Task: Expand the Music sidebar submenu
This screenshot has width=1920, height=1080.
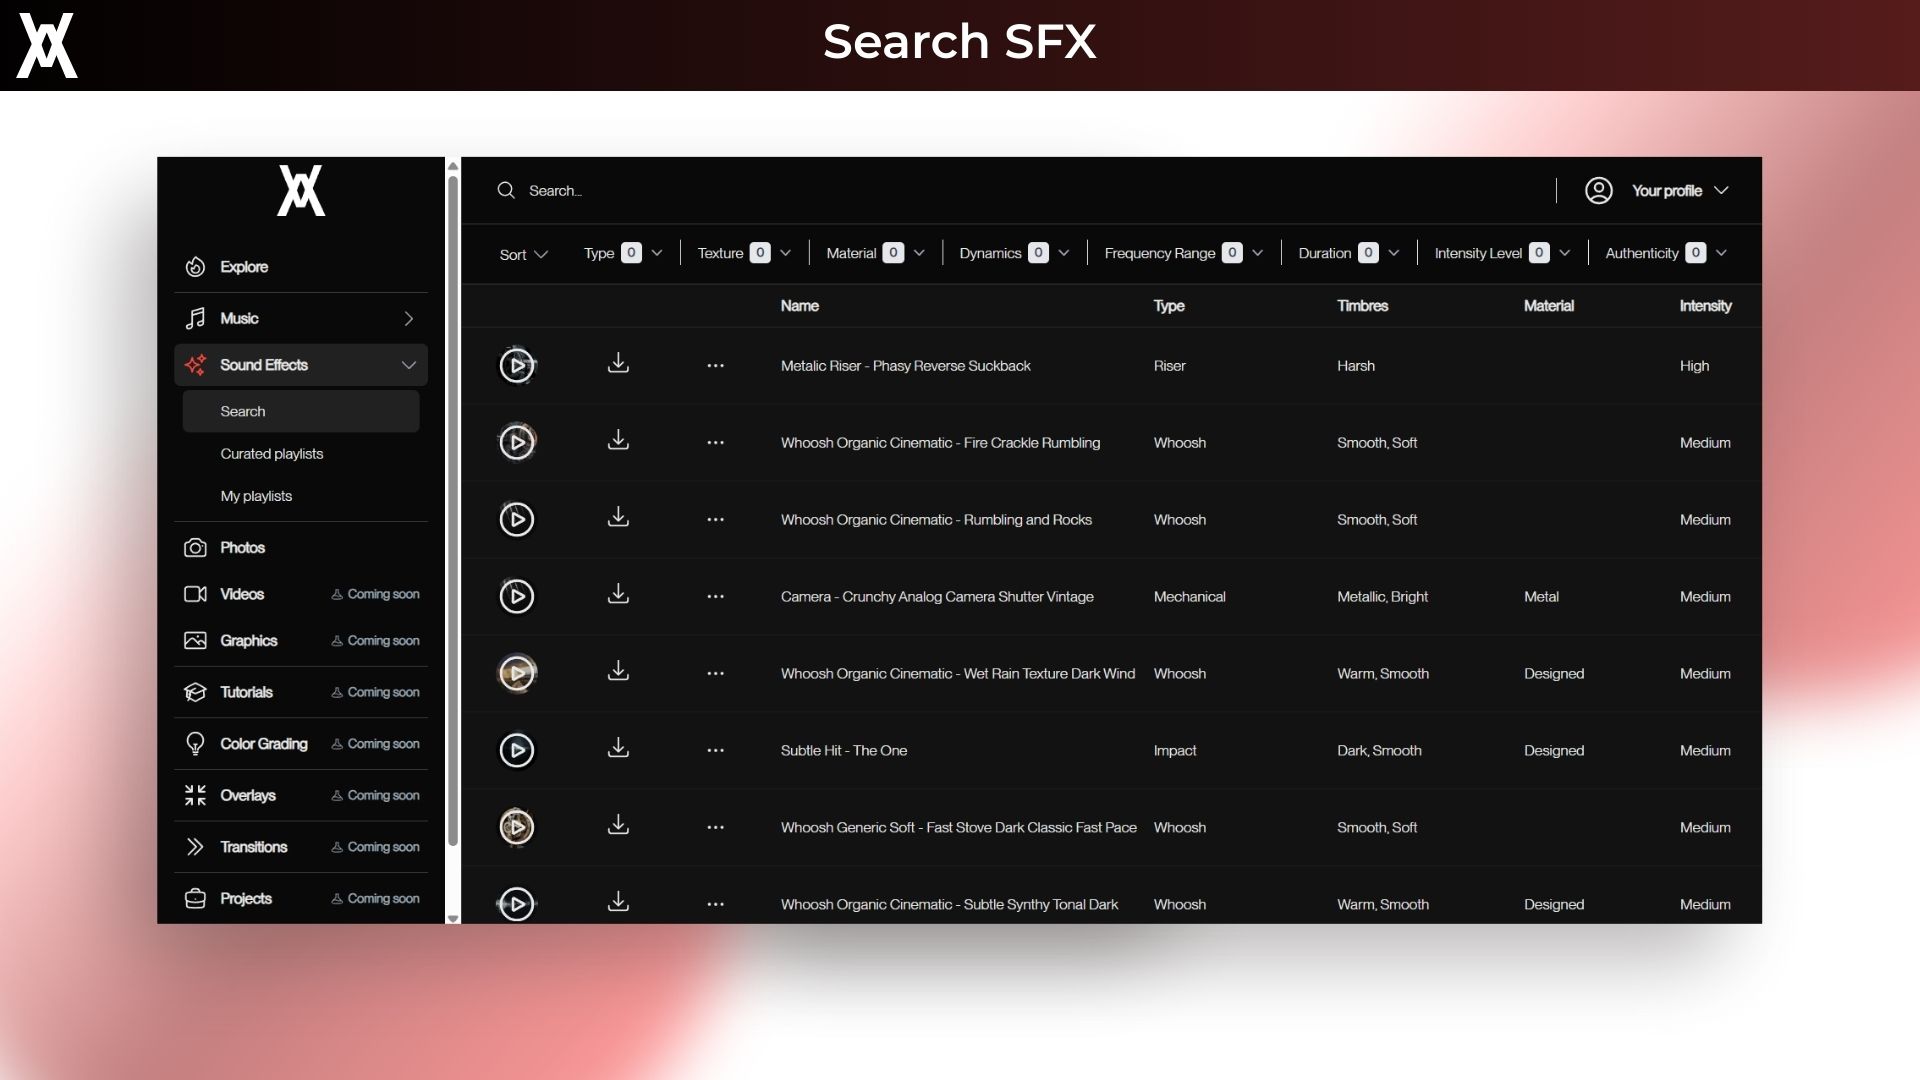Action: tap(408, 319)
